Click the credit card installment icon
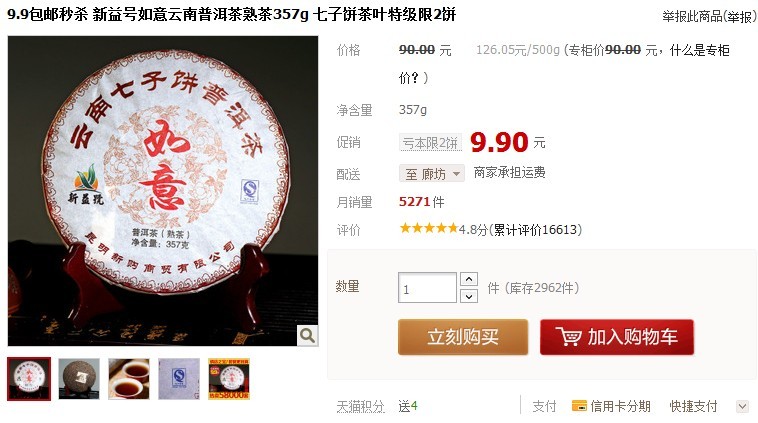Image resolution: width=758 pixels, height=423 pixels. click(x=579, y=406)
